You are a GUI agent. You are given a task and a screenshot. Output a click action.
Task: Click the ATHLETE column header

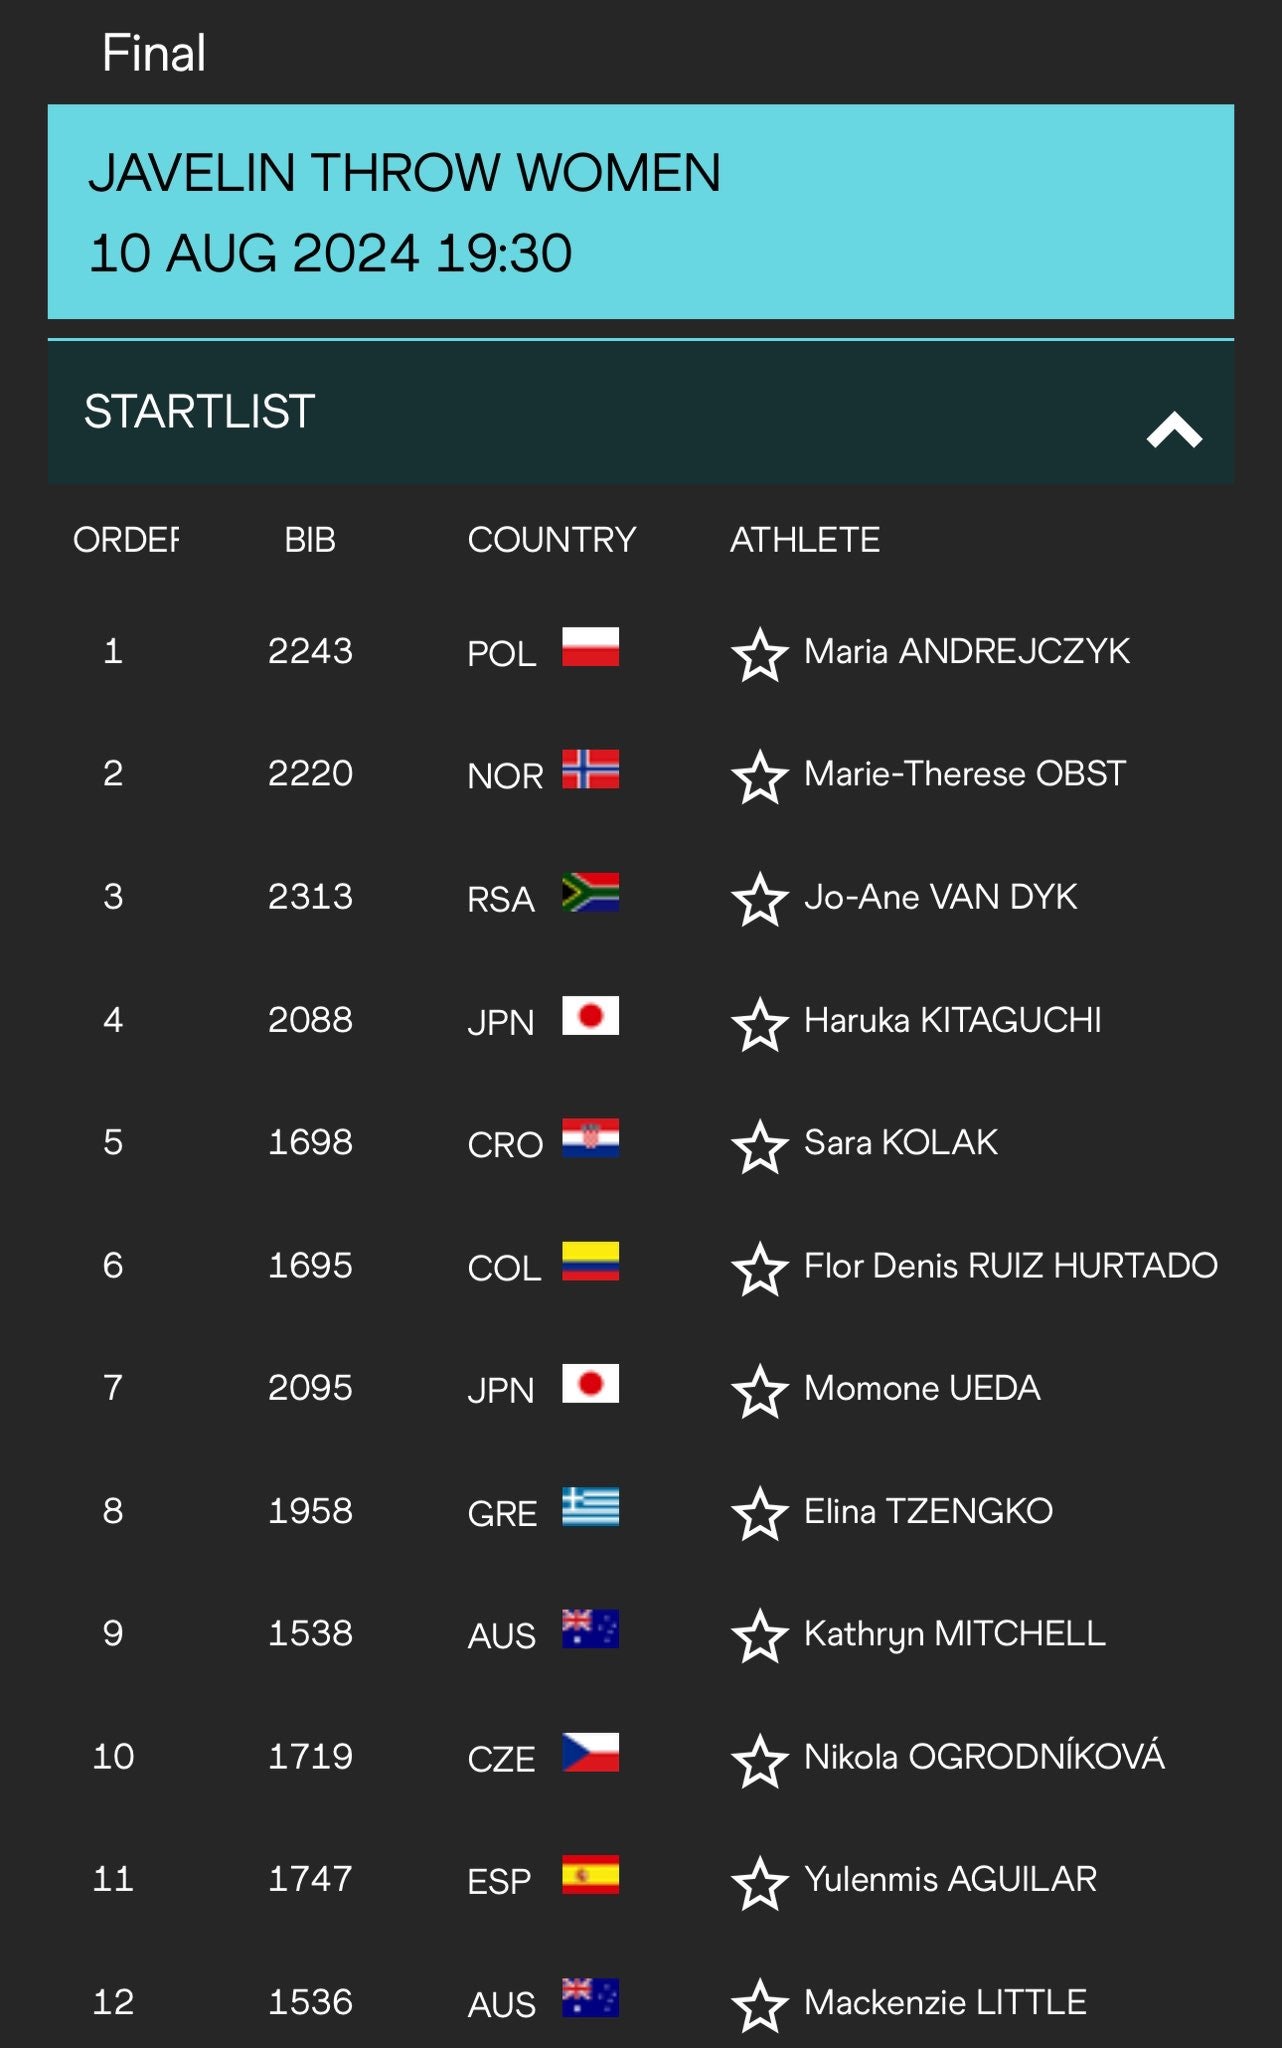tap(804, 540)
